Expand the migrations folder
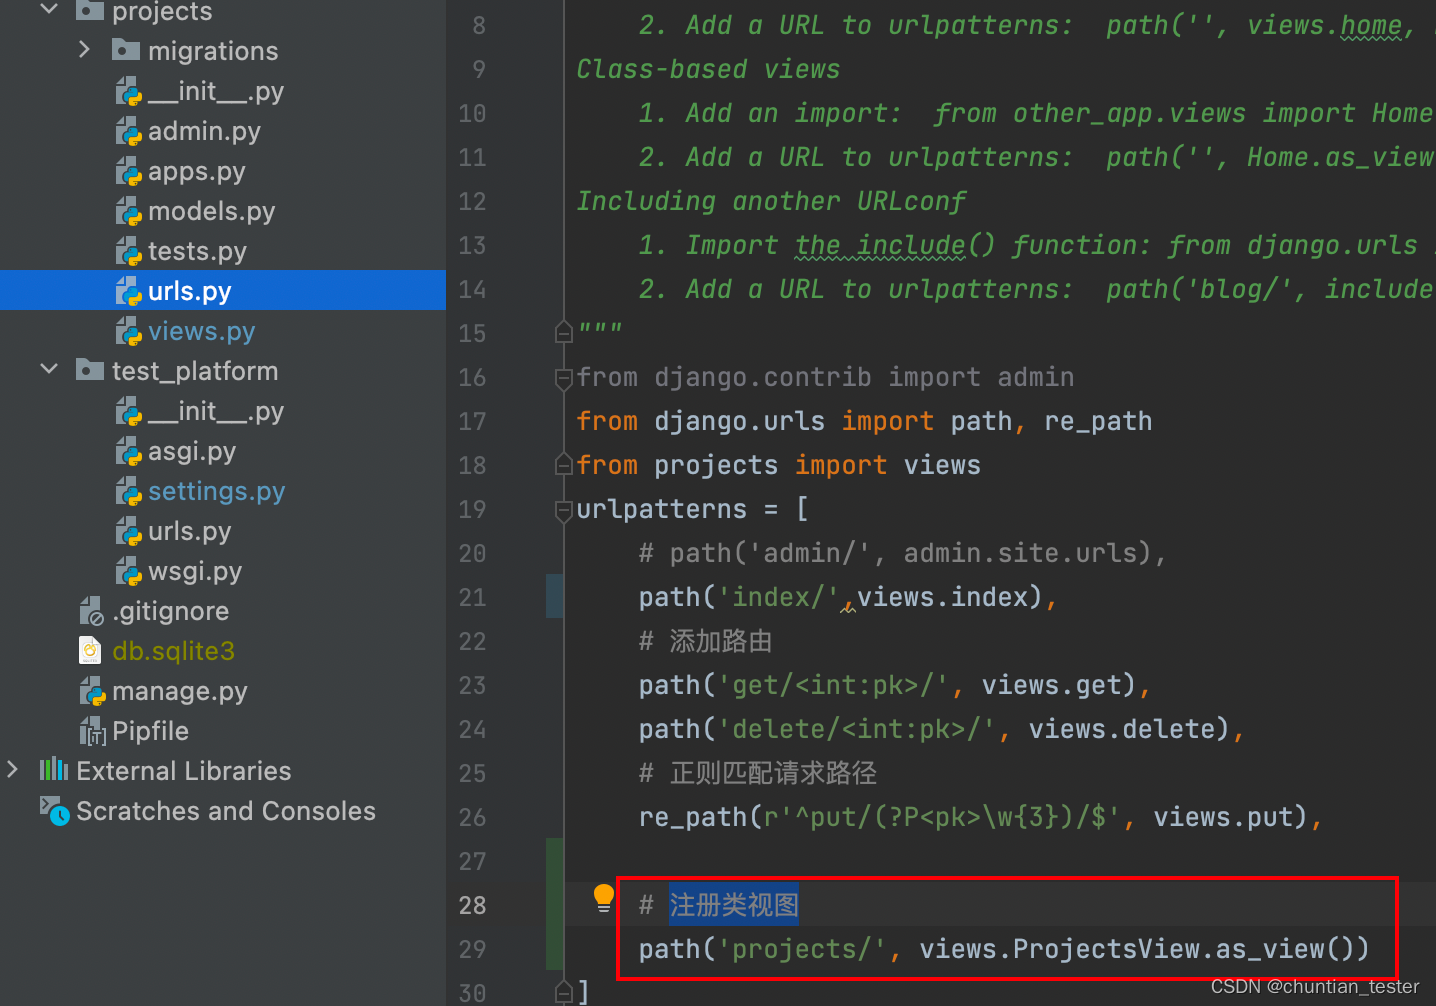This screenshot has height=1006, width=1436. (x=84, y=49)
